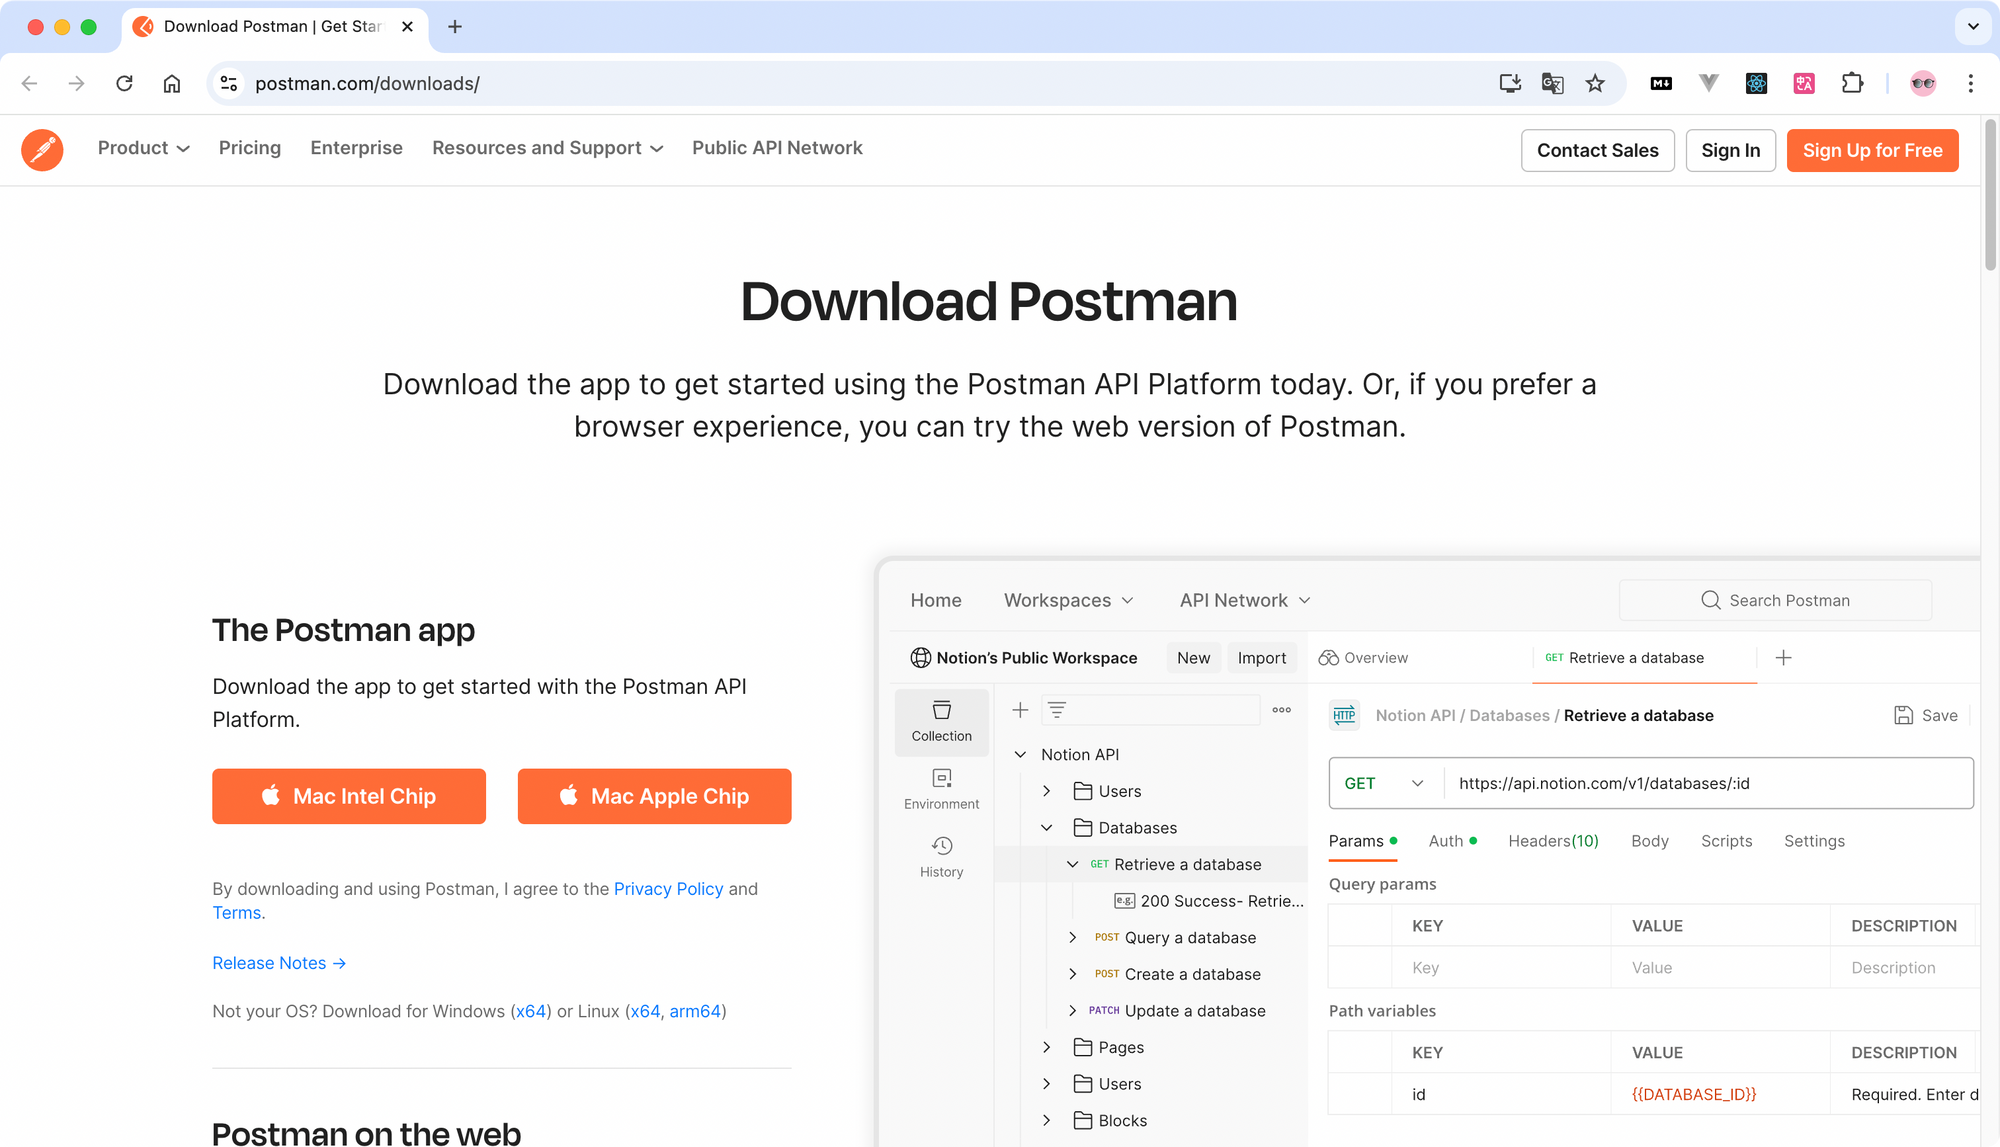Open the History panel in Postman sidebar
The height and width of the screenshot is (1147, 2000).
[x=941, y=855]
